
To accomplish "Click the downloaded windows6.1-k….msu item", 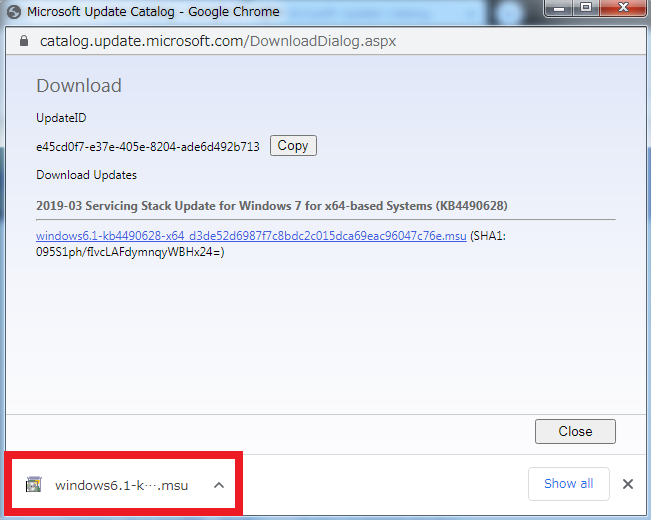I will coord(122,485).
